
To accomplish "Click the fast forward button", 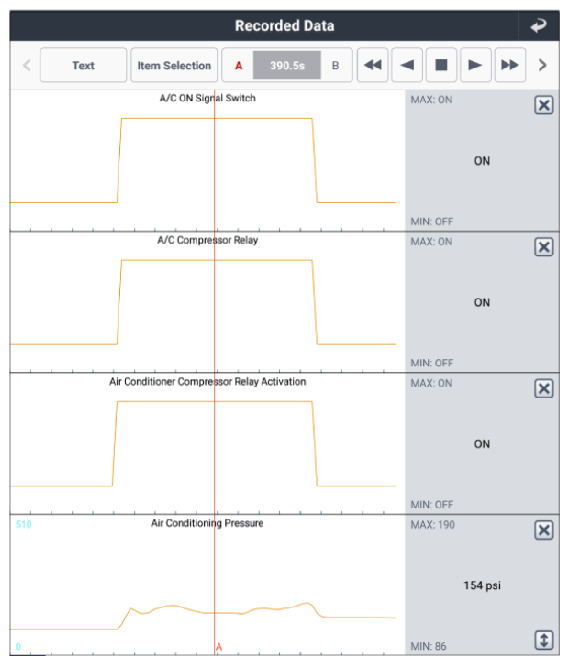I will click(510, 65).
